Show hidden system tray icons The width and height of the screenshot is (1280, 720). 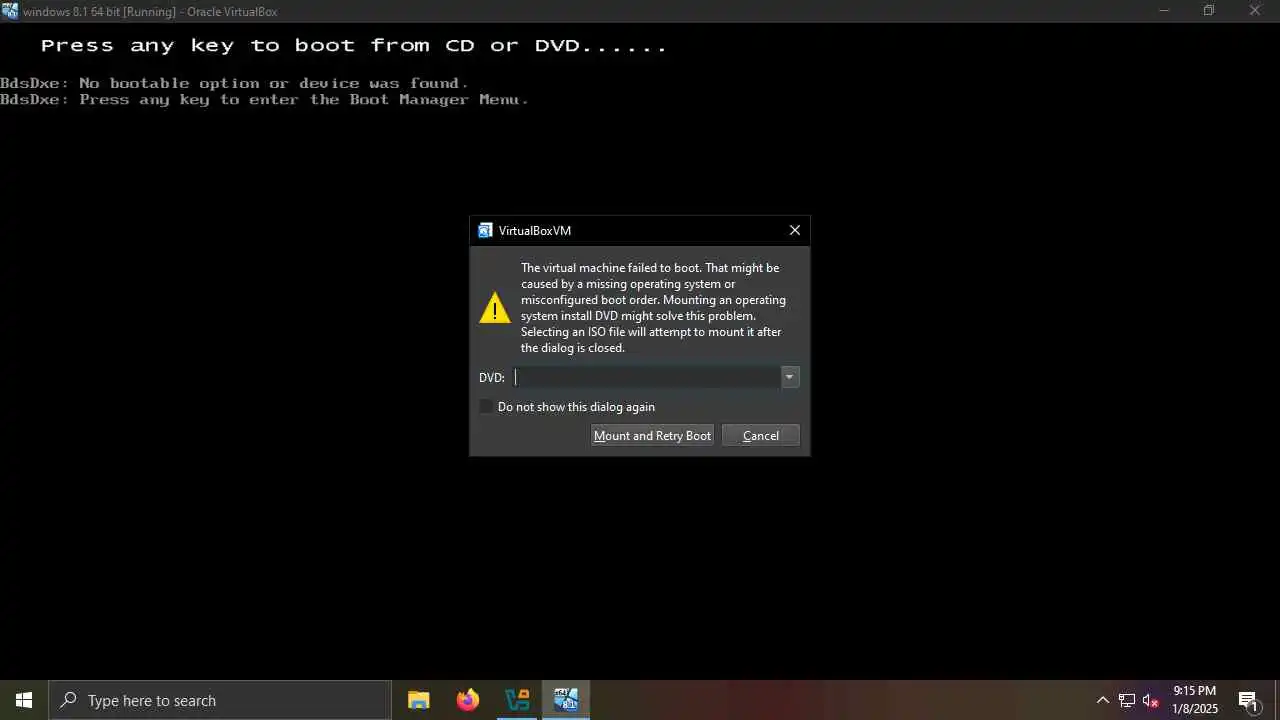pyautogui.click(x=1103, y=700)
